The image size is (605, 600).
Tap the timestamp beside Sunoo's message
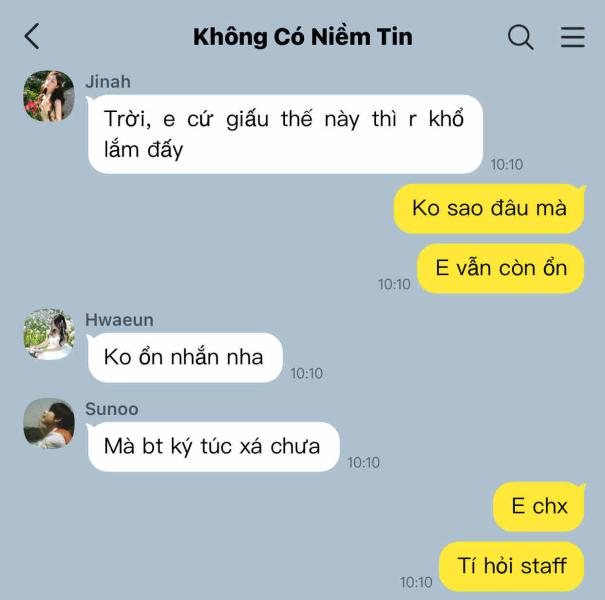click(x=363, y=463)
